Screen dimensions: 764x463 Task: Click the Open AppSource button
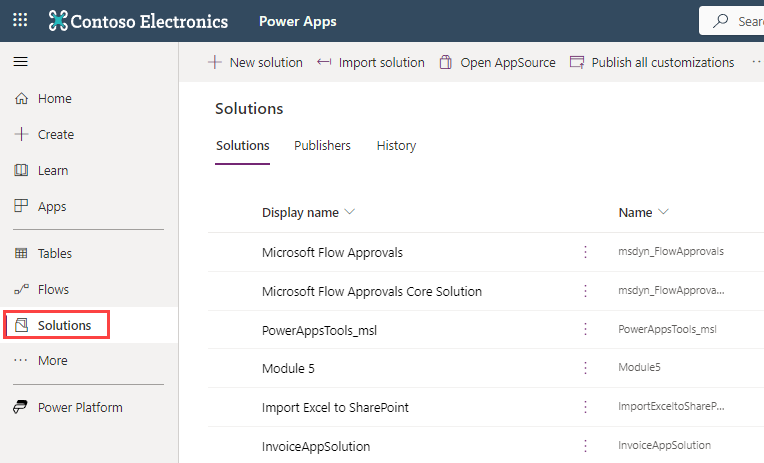[497, 62]
